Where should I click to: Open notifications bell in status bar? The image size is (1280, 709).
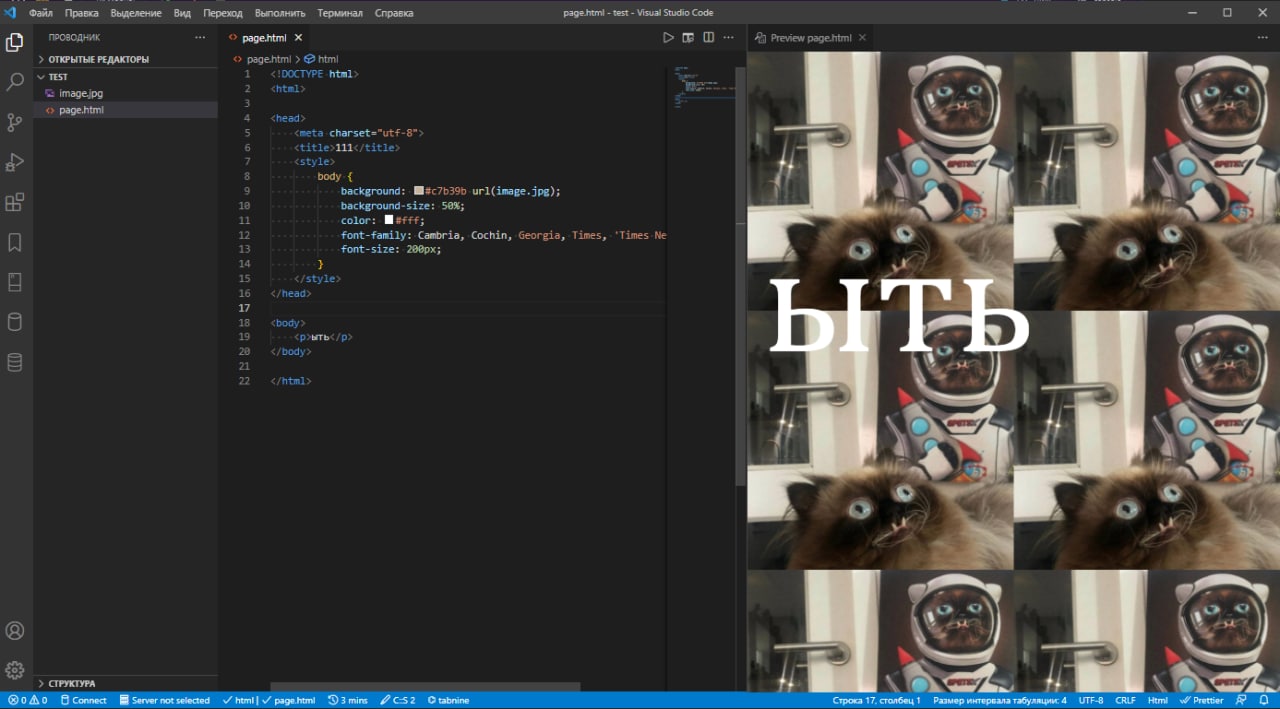(x=1265, y=700)
